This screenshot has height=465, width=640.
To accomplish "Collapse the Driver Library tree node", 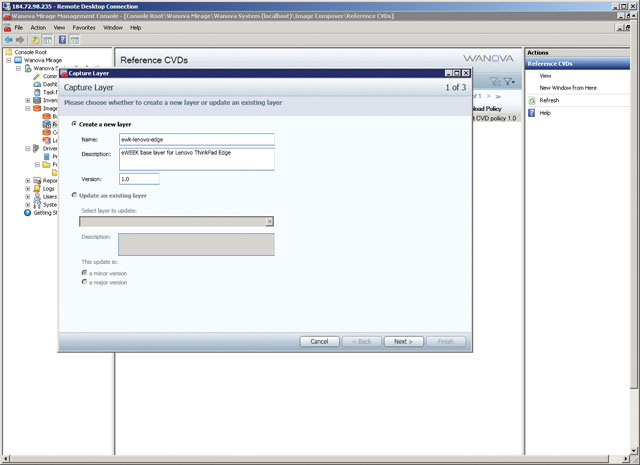I will 28,148.
